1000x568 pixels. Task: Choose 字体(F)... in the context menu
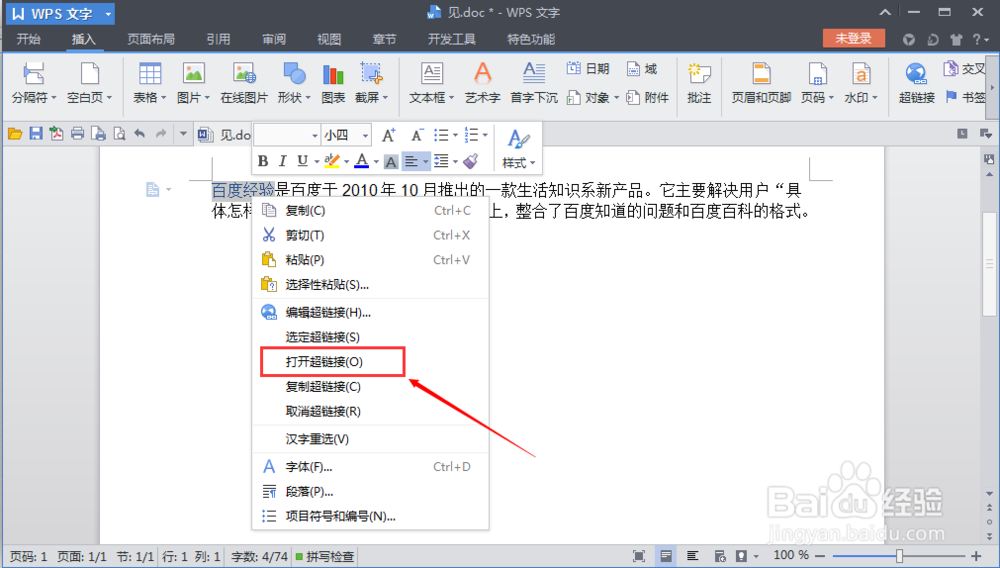coord(371,467)
